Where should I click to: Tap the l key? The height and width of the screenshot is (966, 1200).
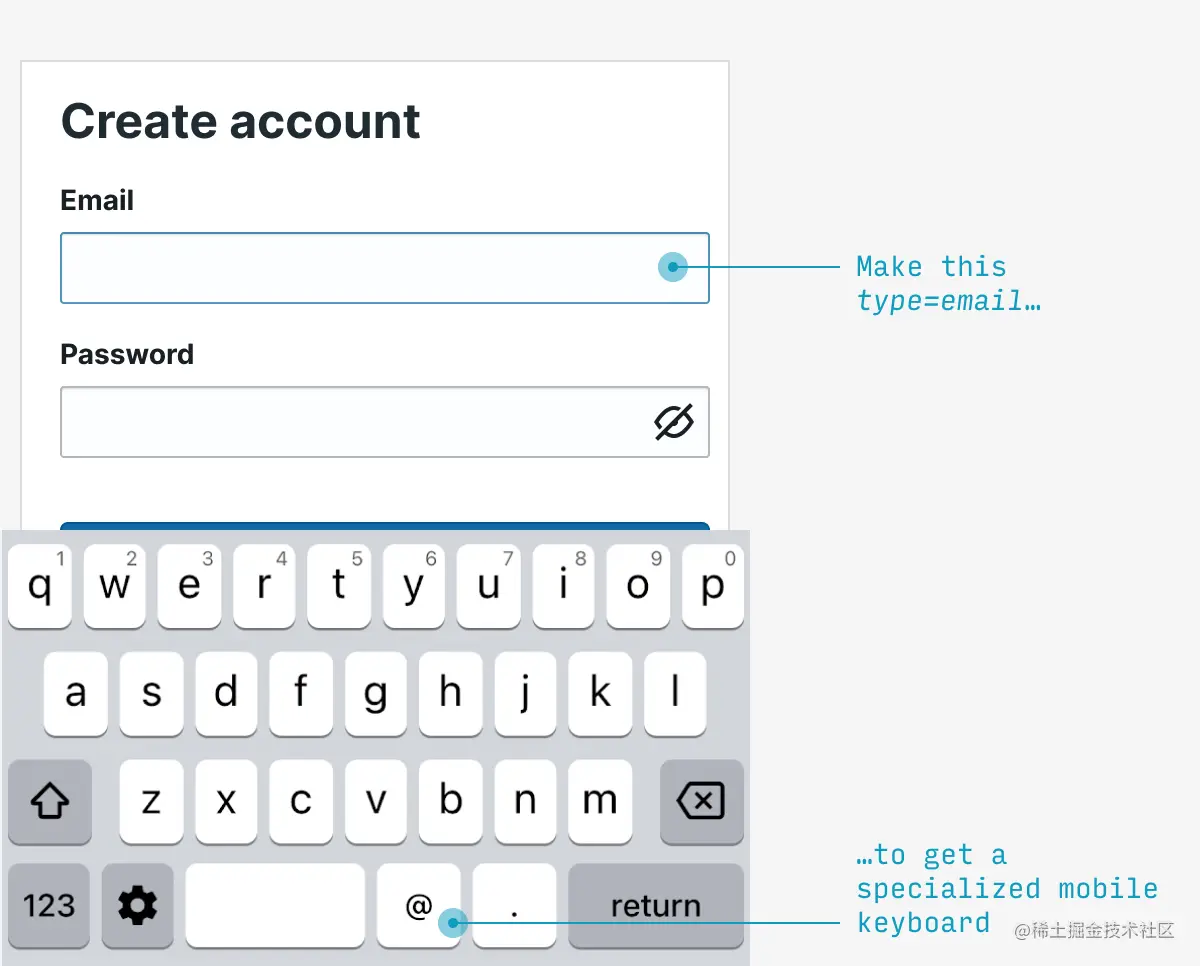click(x=675, y=693)
